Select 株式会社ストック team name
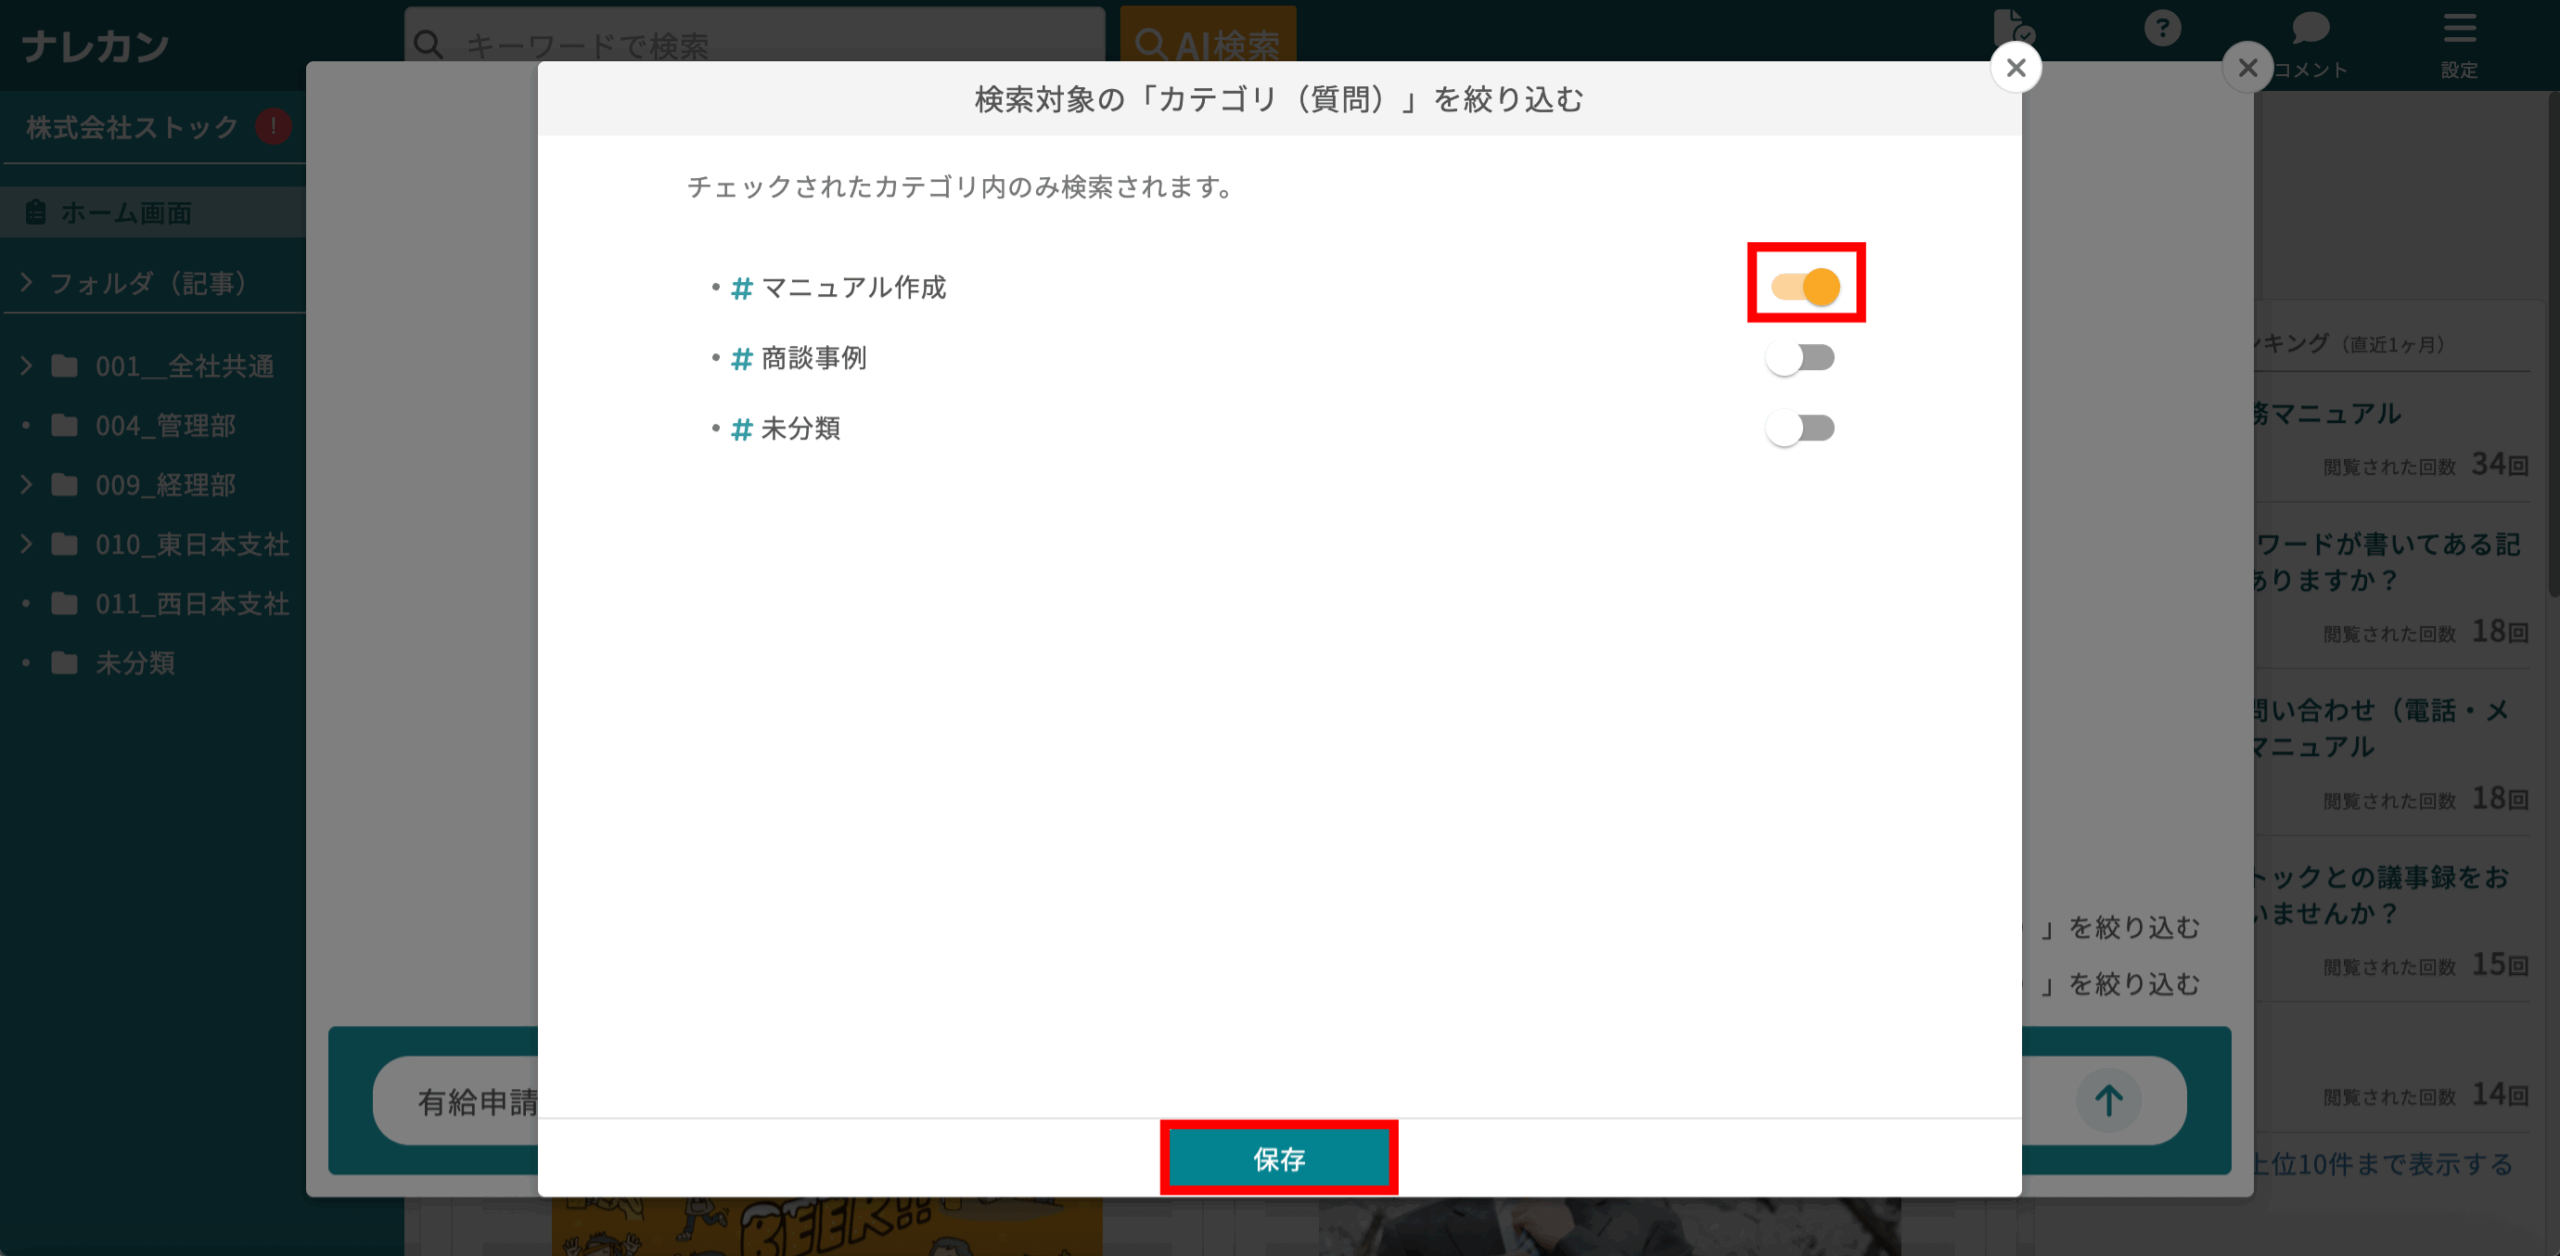2560x1256 pixels. pos(132,127)
